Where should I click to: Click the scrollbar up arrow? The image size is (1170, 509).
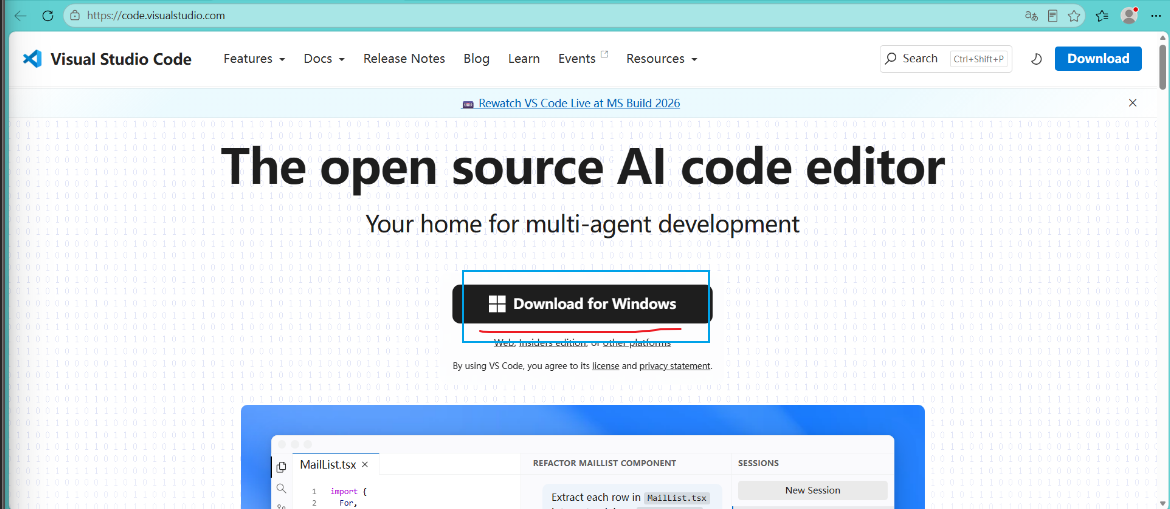tap(1163, 37)
